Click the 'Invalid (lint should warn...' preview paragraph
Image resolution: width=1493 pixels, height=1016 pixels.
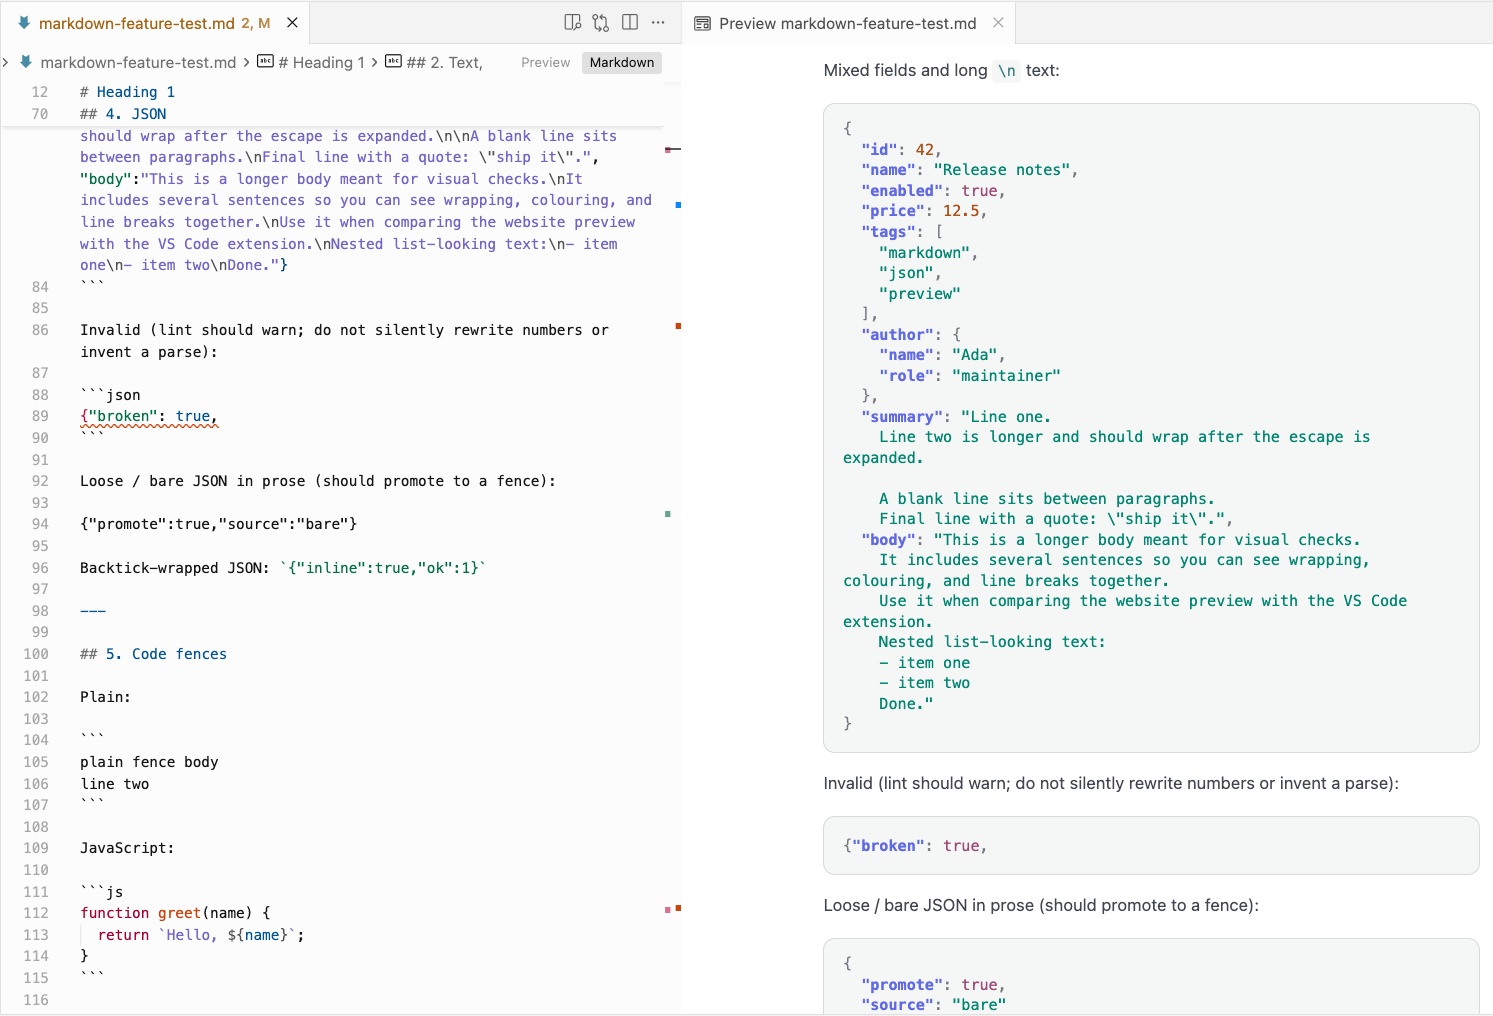[x=1111, y=783]
